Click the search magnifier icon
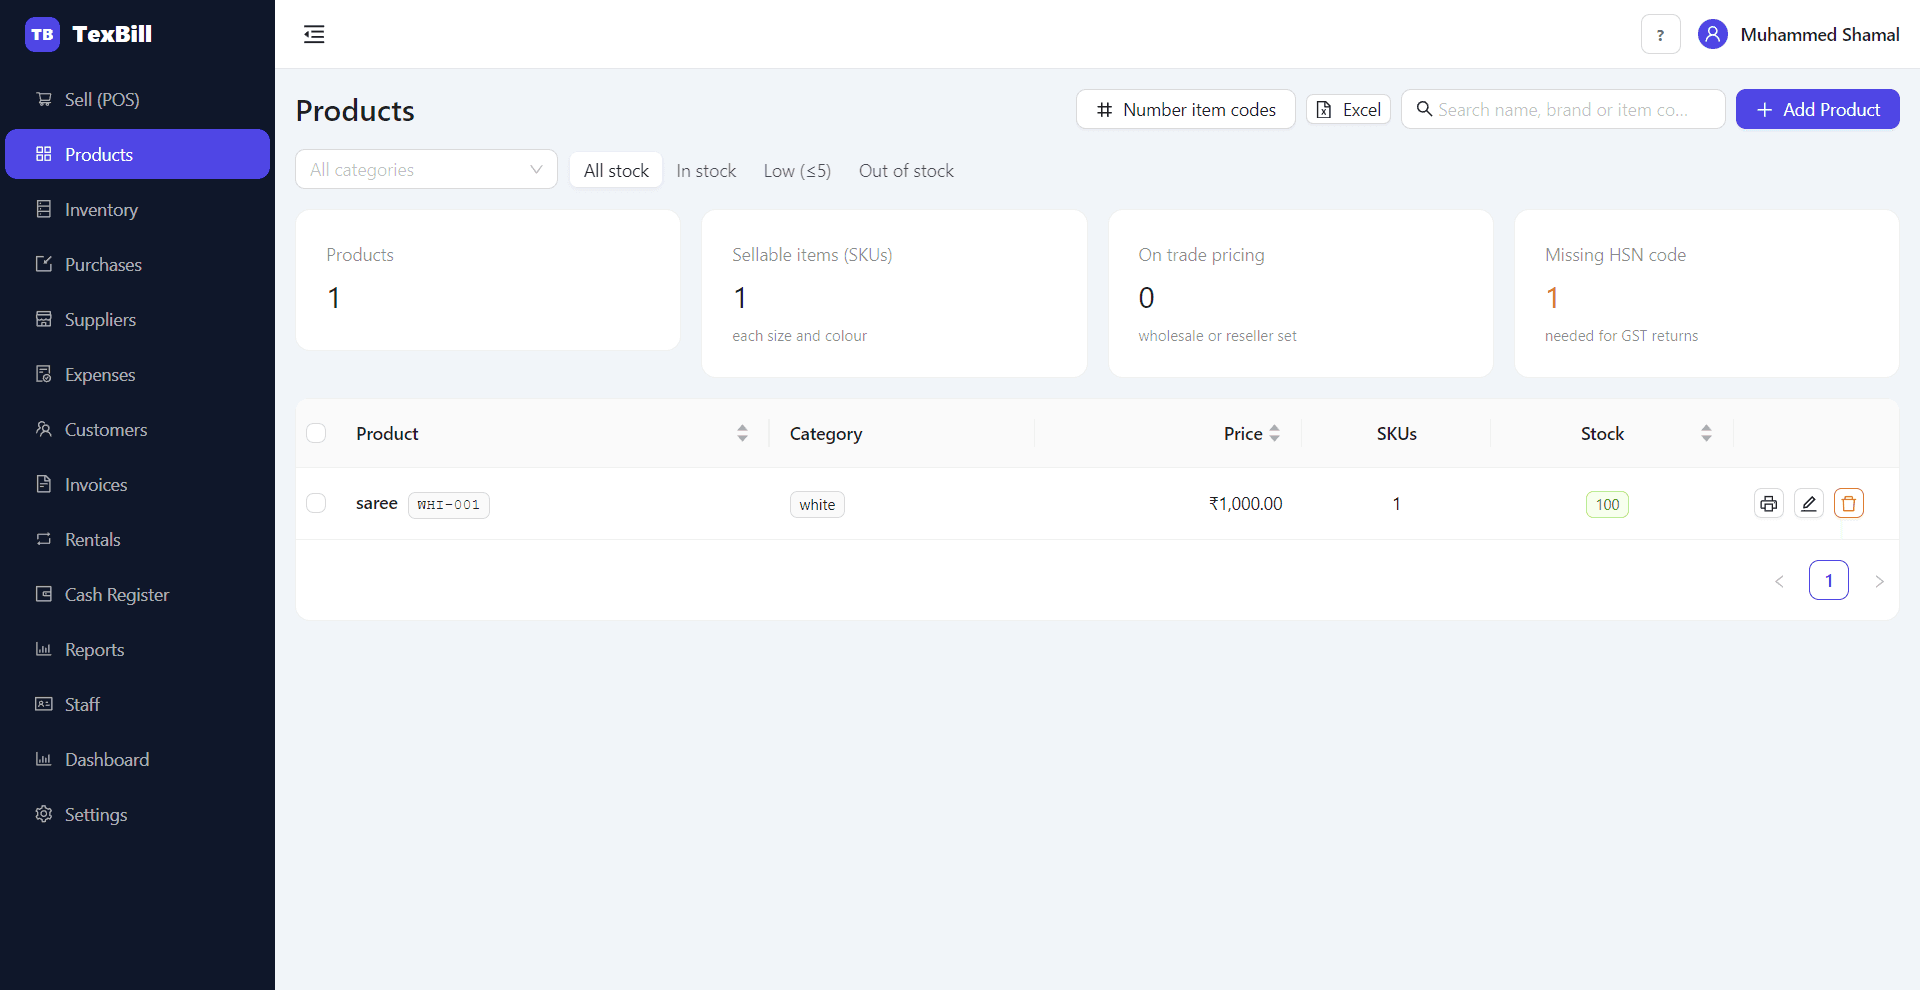 (1424, 109)
